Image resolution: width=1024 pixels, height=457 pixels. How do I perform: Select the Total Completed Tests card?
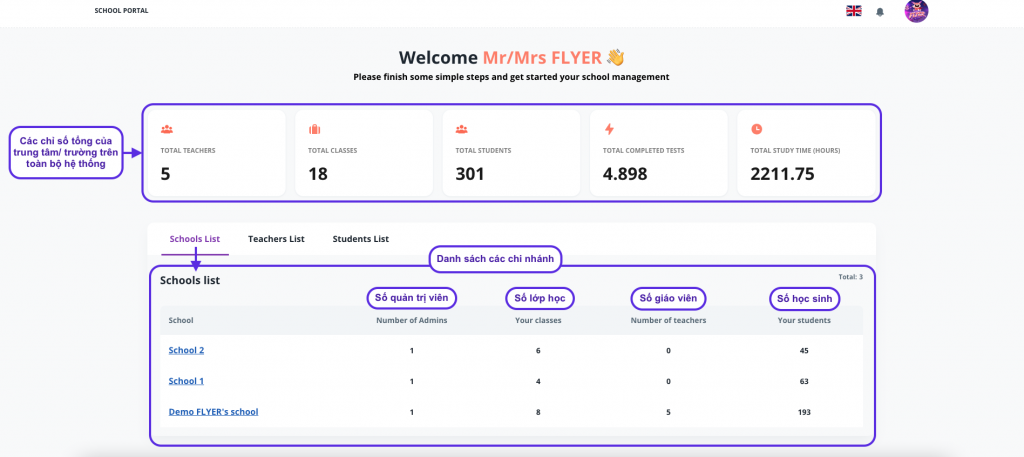coord(653,153)
